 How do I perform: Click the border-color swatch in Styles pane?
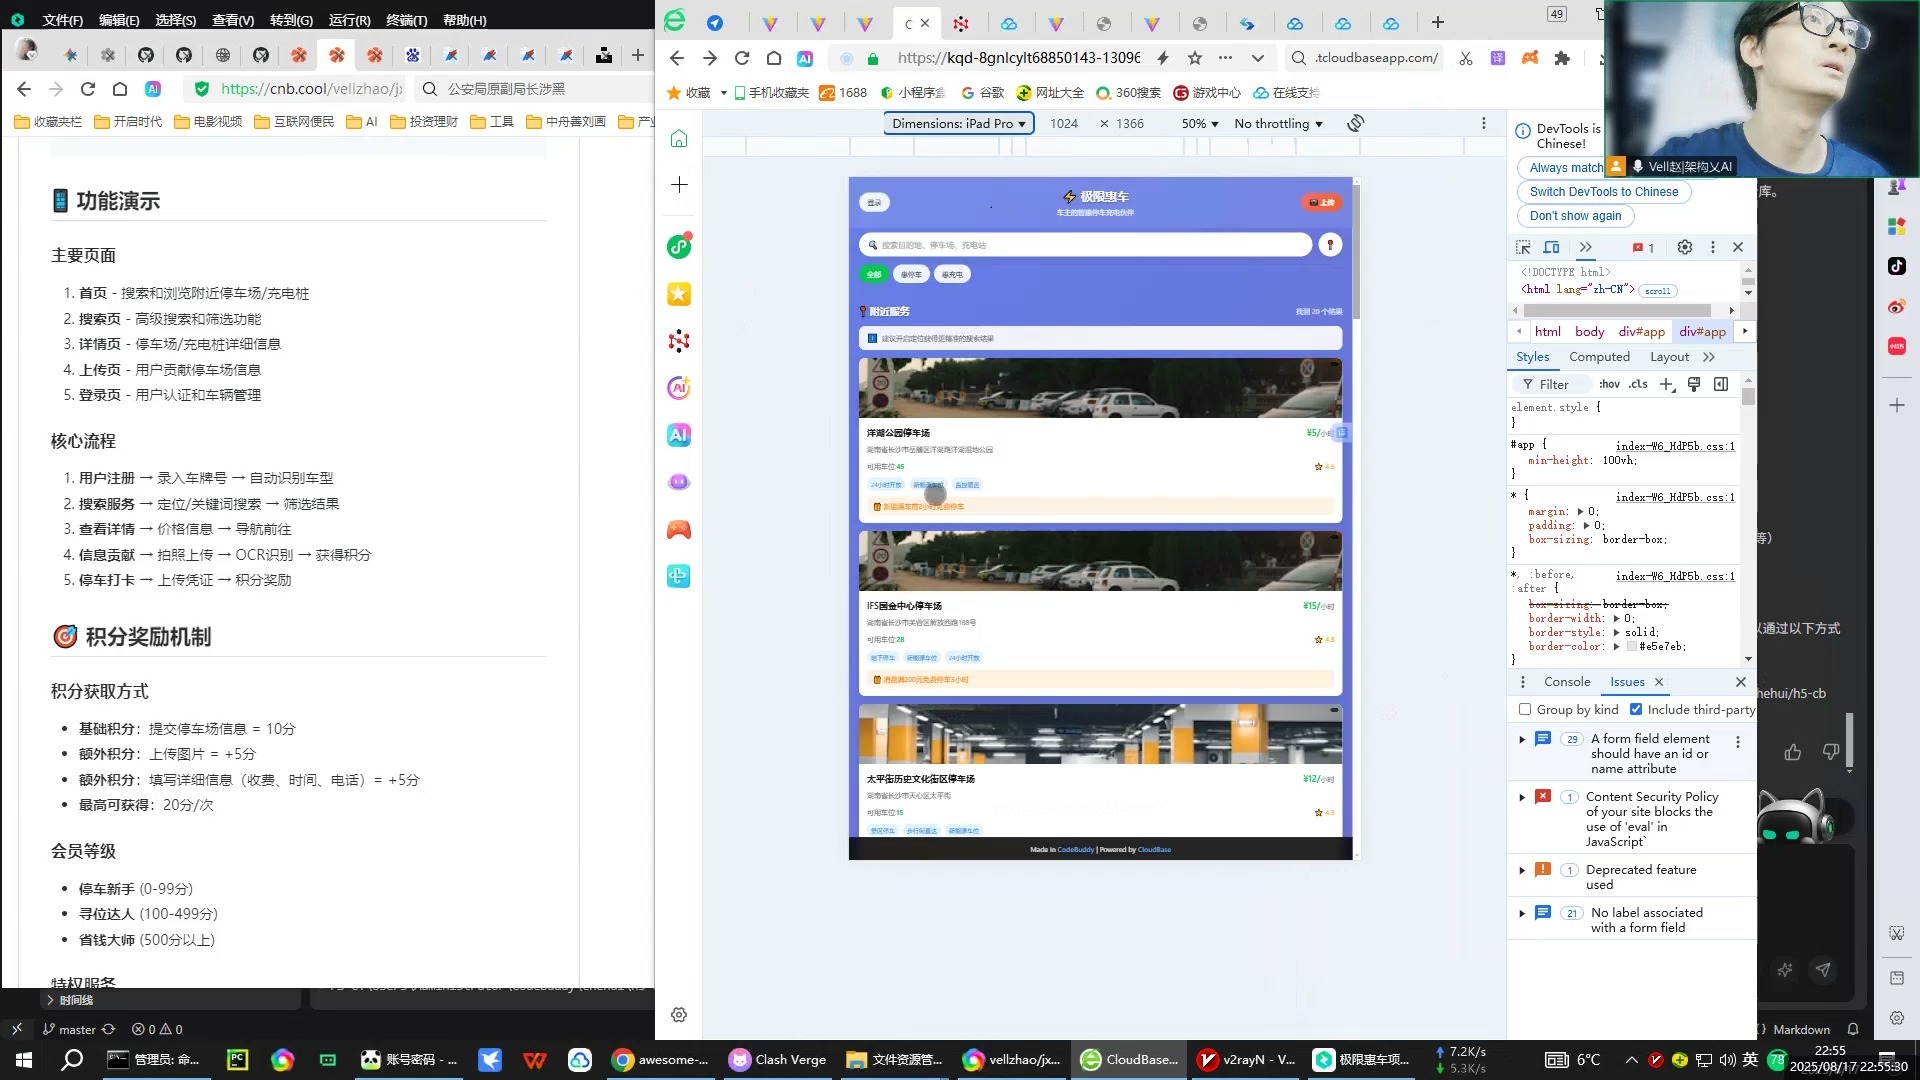pos(1634,647)
